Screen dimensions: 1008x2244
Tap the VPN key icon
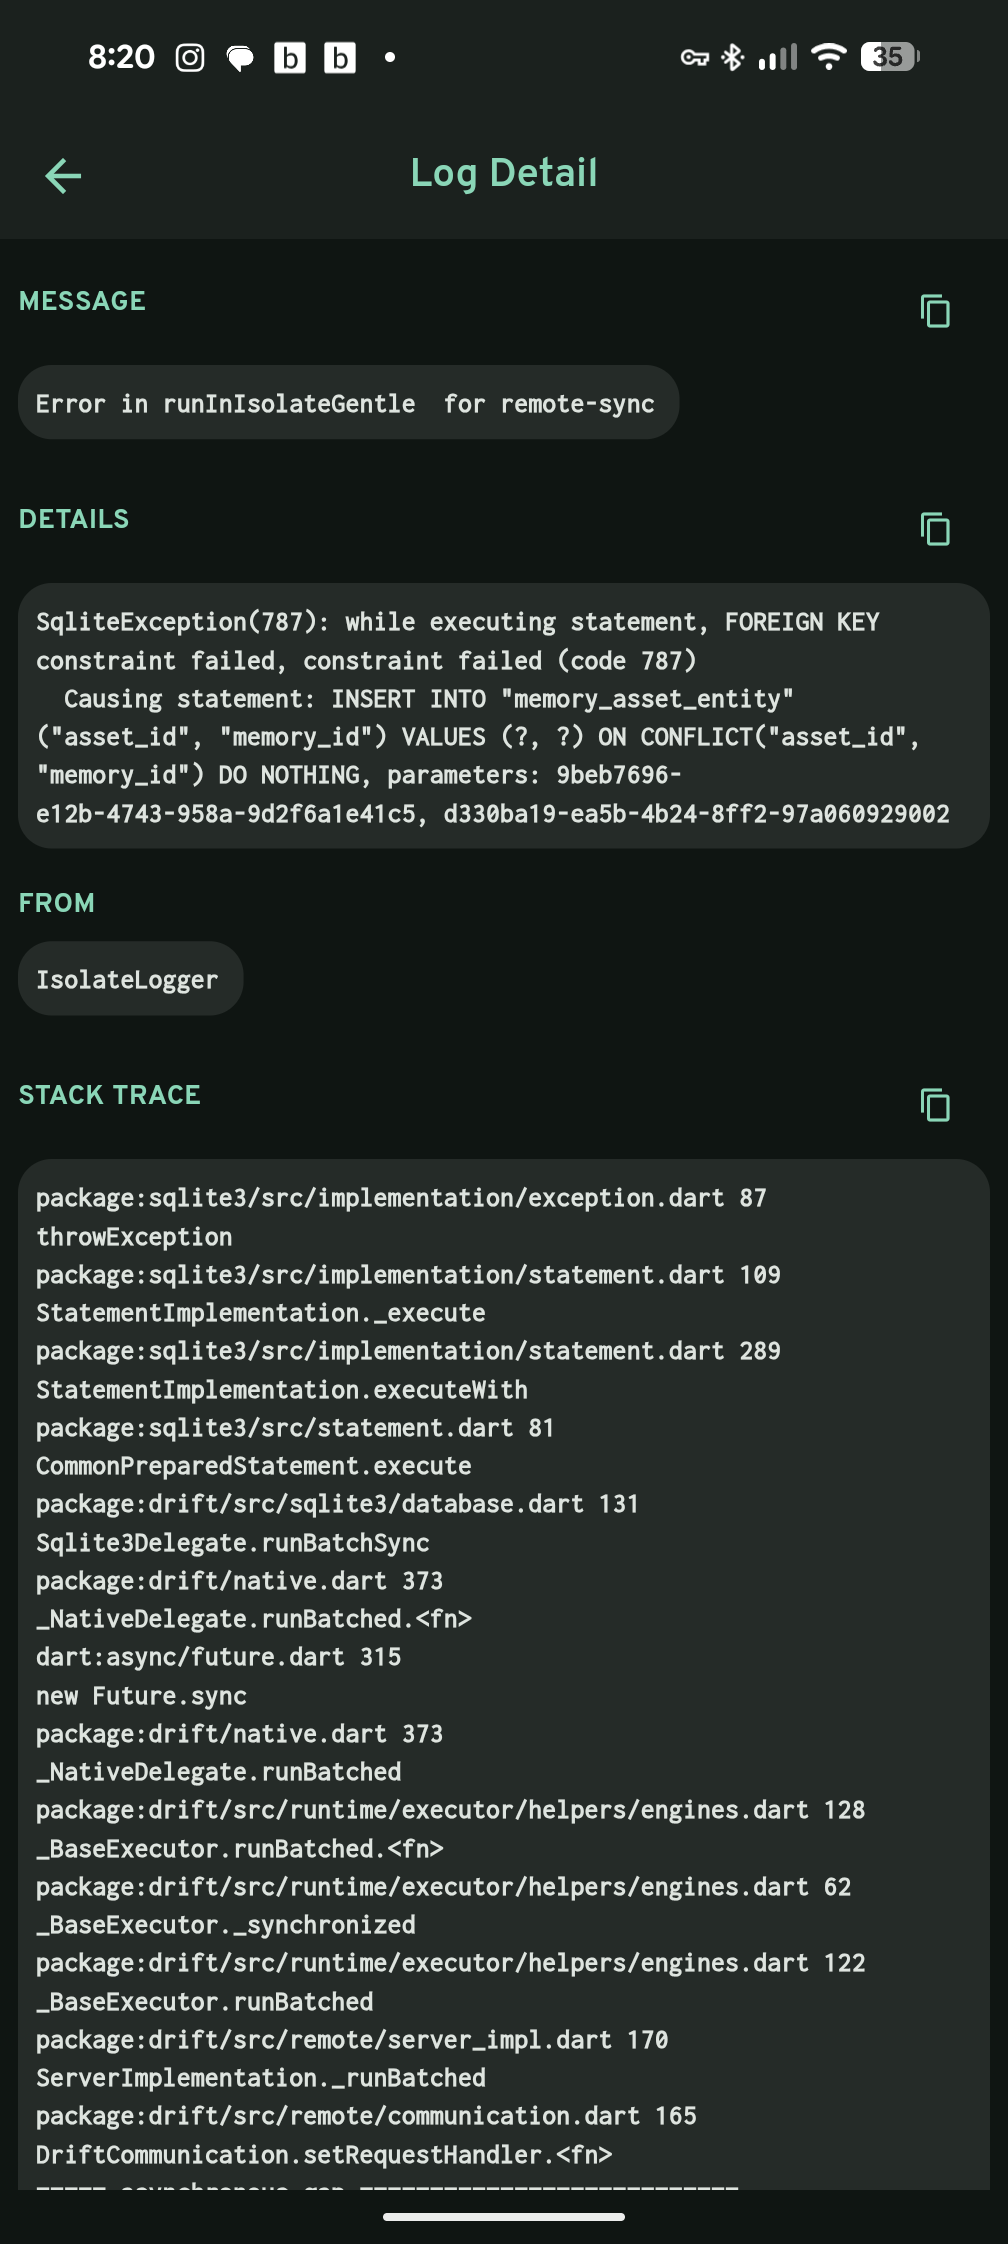pos(694,58)
